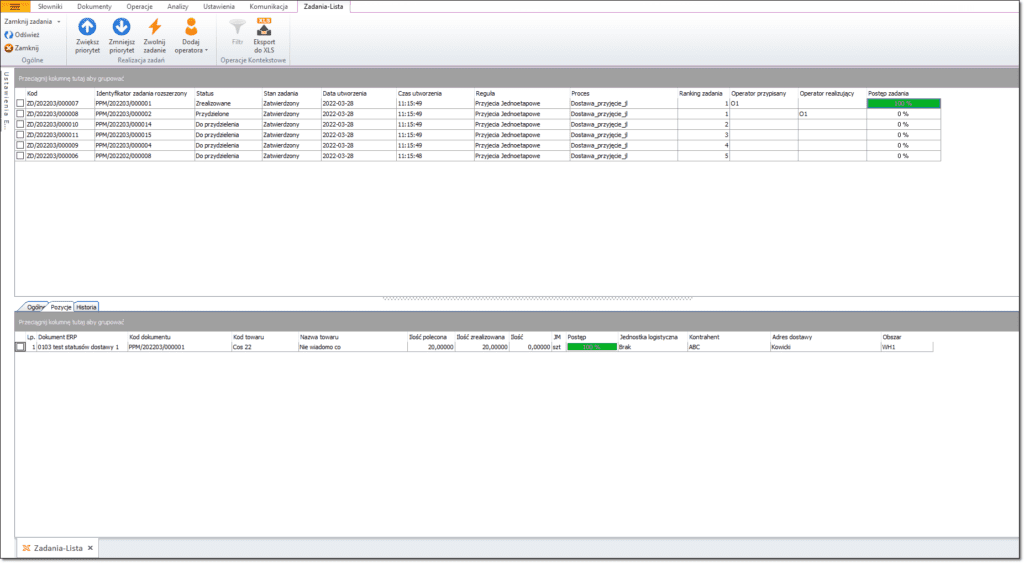Screen dimensions: 1024x563
Task: Sort by the Ranking zadania column header
Action: [703, 93]
